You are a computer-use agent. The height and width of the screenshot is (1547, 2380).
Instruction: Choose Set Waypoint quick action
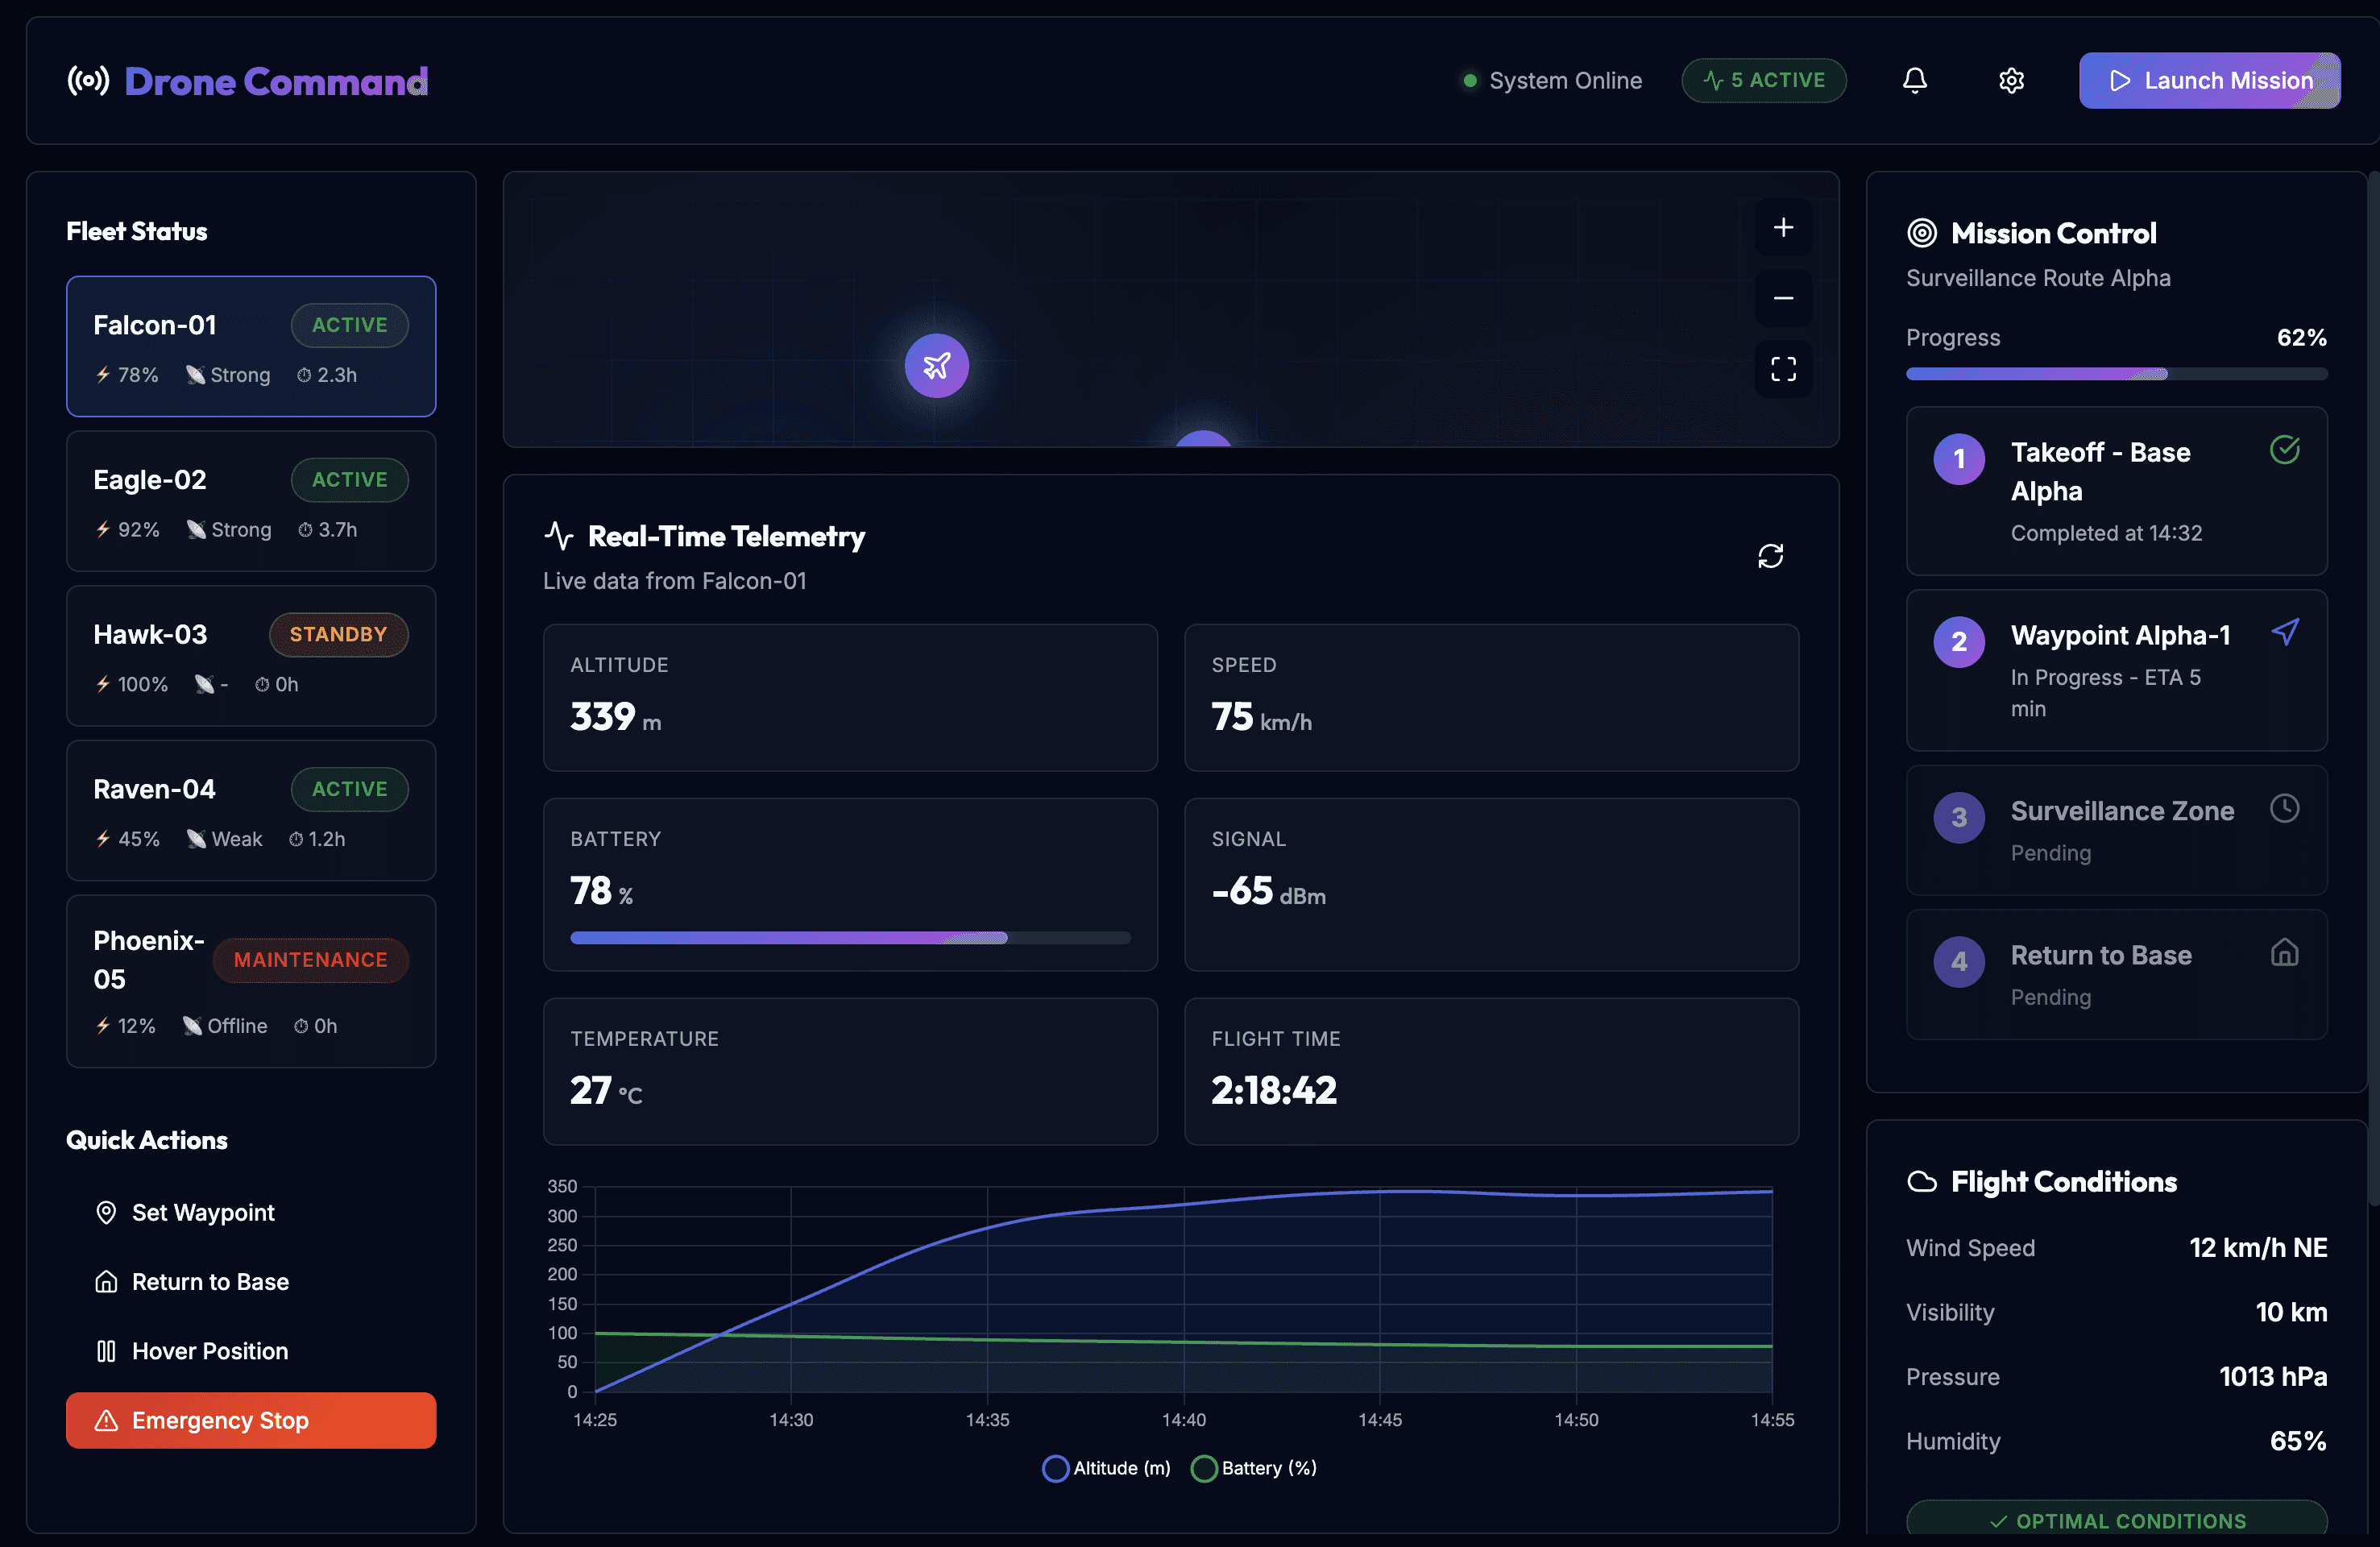203,1212
